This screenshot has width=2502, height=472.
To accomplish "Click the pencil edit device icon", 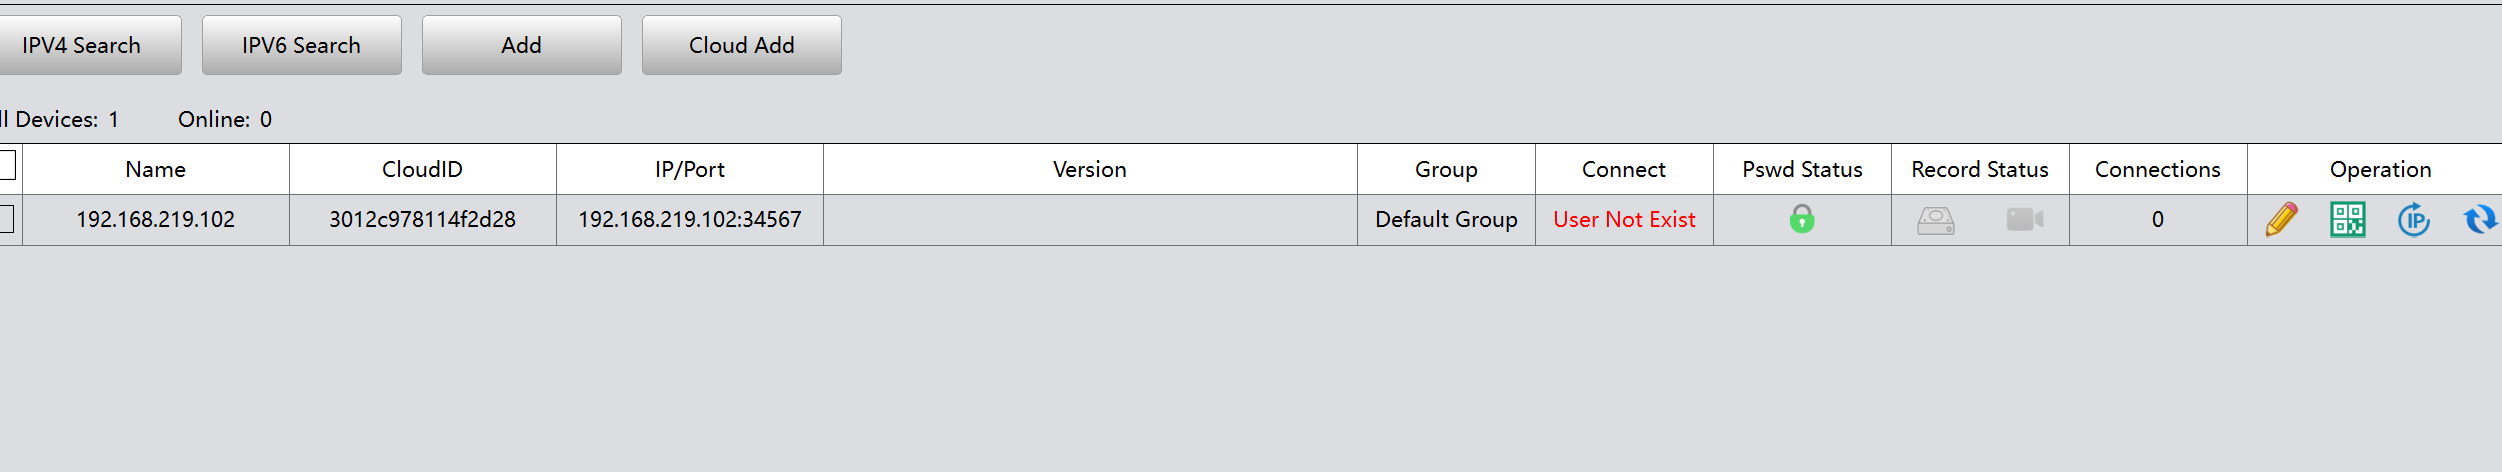I will 2281,219.
